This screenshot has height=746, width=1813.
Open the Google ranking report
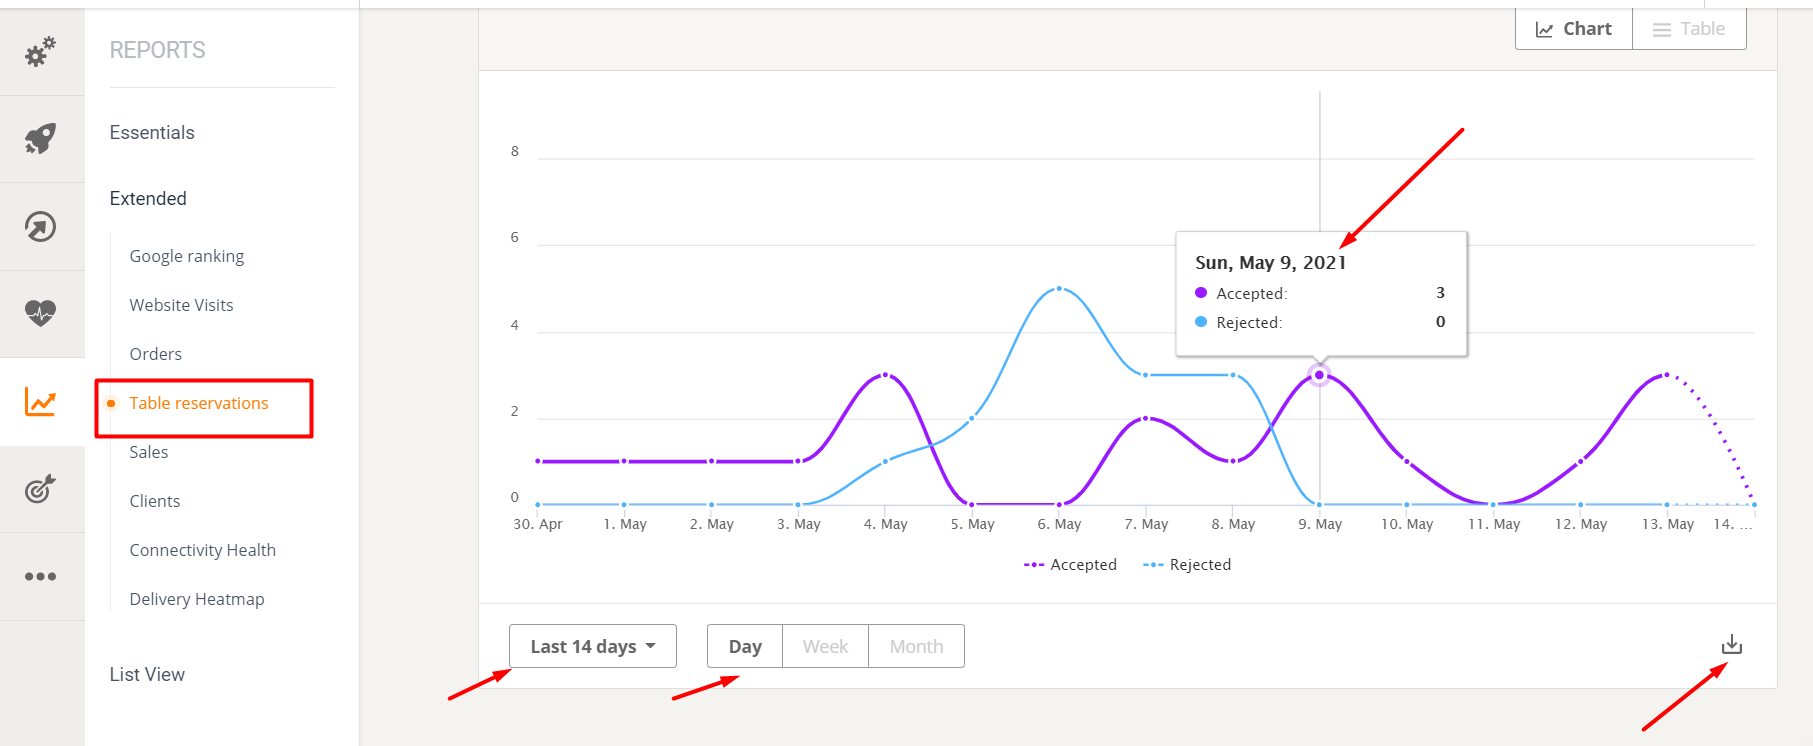[x=187, y=256]
